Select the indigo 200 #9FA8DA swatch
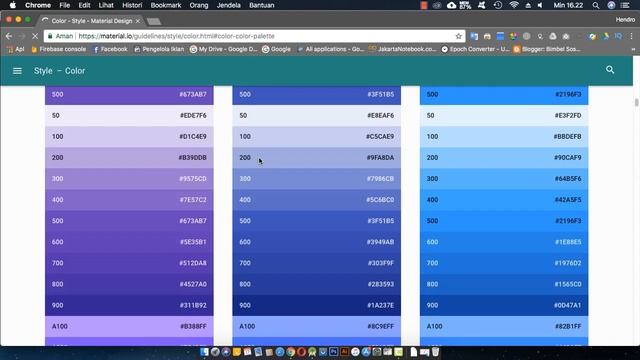Image resolution: width=640 pixels, height=360 pixels. point(316,158)
